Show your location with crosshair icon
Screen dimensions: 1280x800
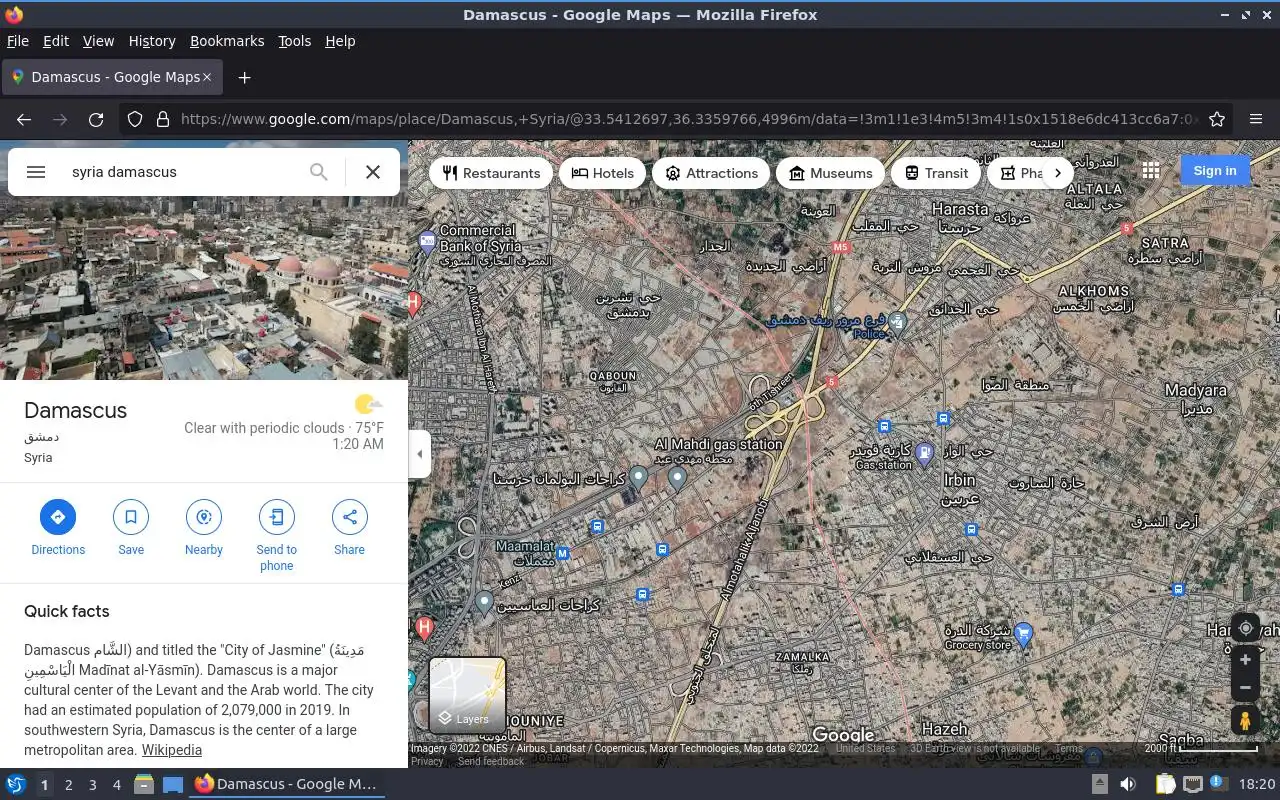pyautogui.click(x=1245, y=629)
